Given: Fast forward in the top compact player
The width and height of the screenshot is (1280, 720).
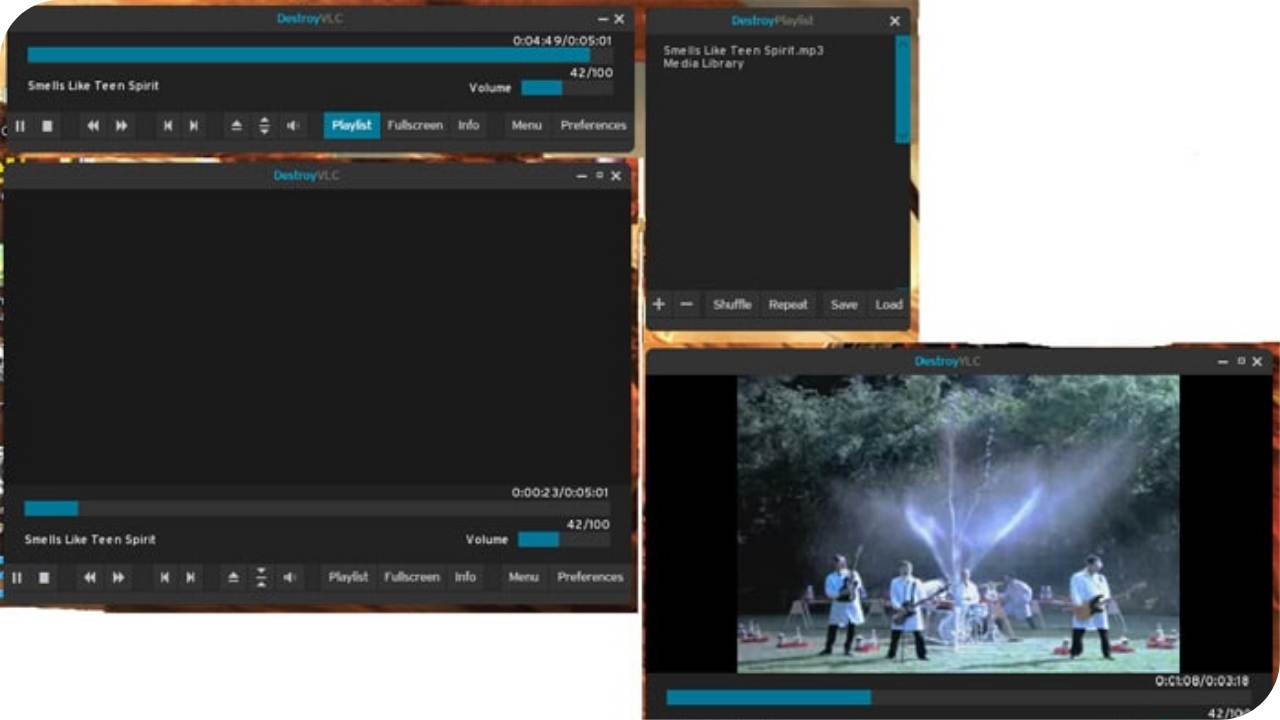Looking at the screenshot, I should pos(122,126).
